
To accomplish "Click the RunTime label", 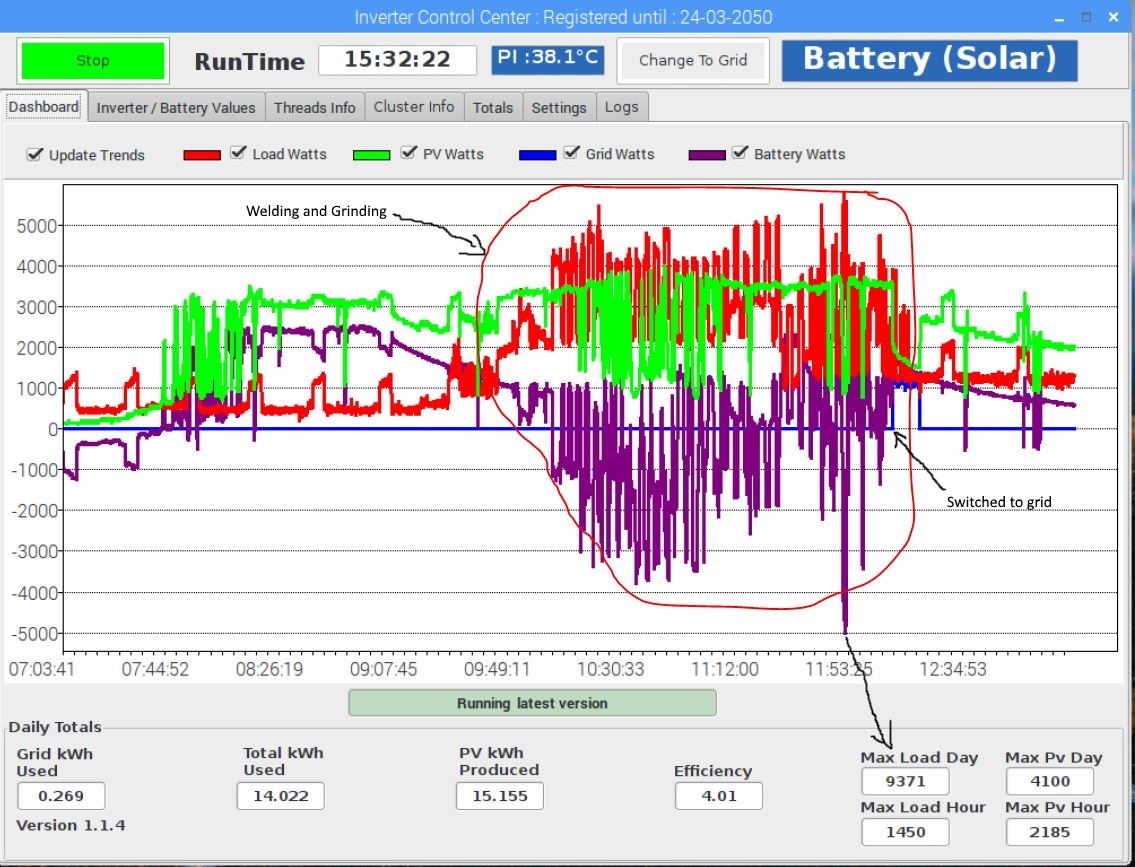I will tap(249, 62).
